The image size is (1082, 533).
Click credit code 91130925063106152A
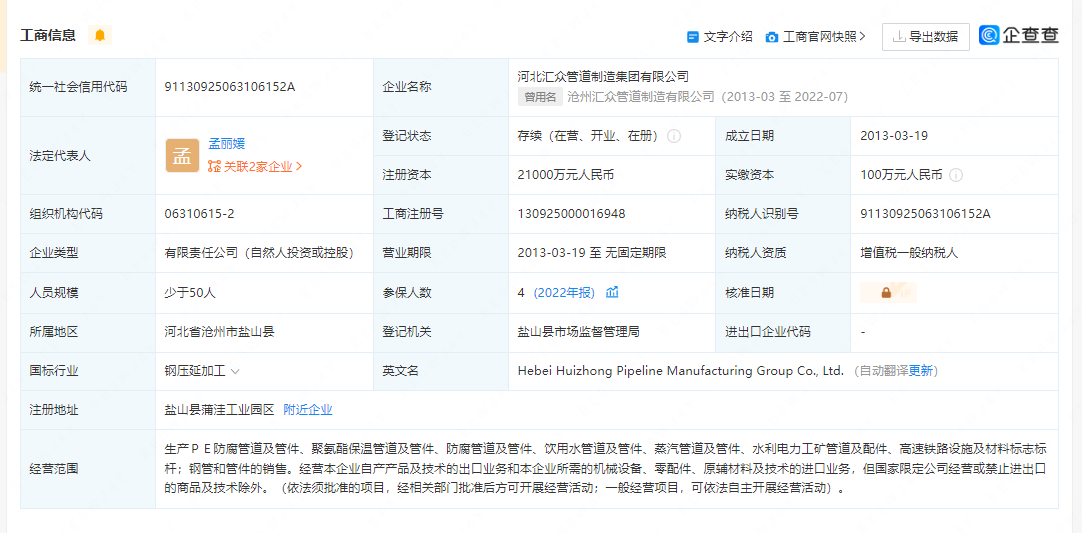tap(230, 87)
